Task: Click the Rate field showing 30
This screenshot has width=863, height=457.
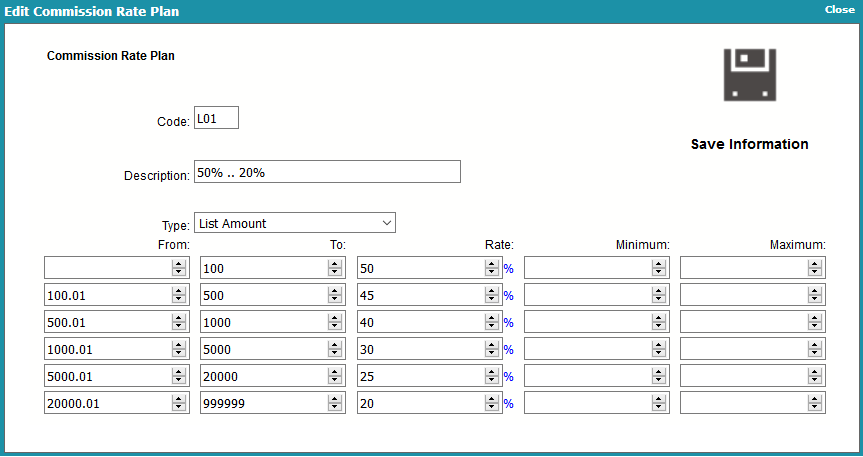Action: [429, 349]
